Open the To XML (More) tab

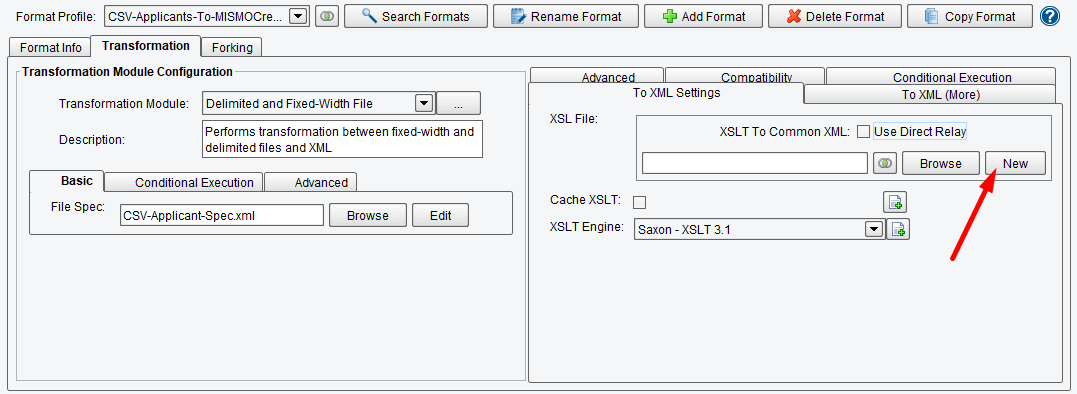(x=931, y=95)
